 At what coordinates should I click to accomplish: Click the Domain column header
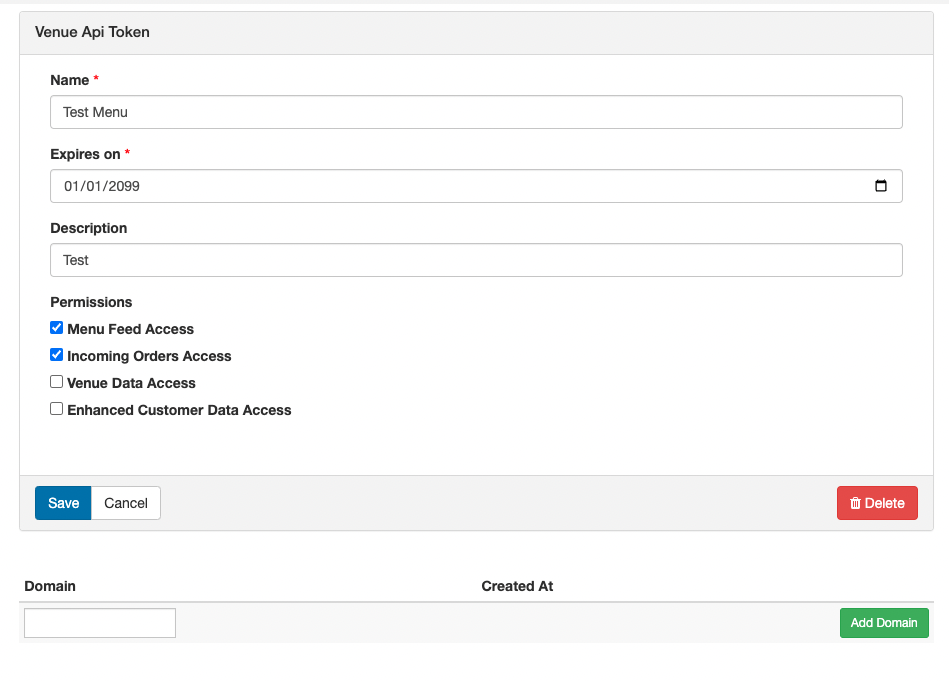pyautogui.click(x=50, y=586)
